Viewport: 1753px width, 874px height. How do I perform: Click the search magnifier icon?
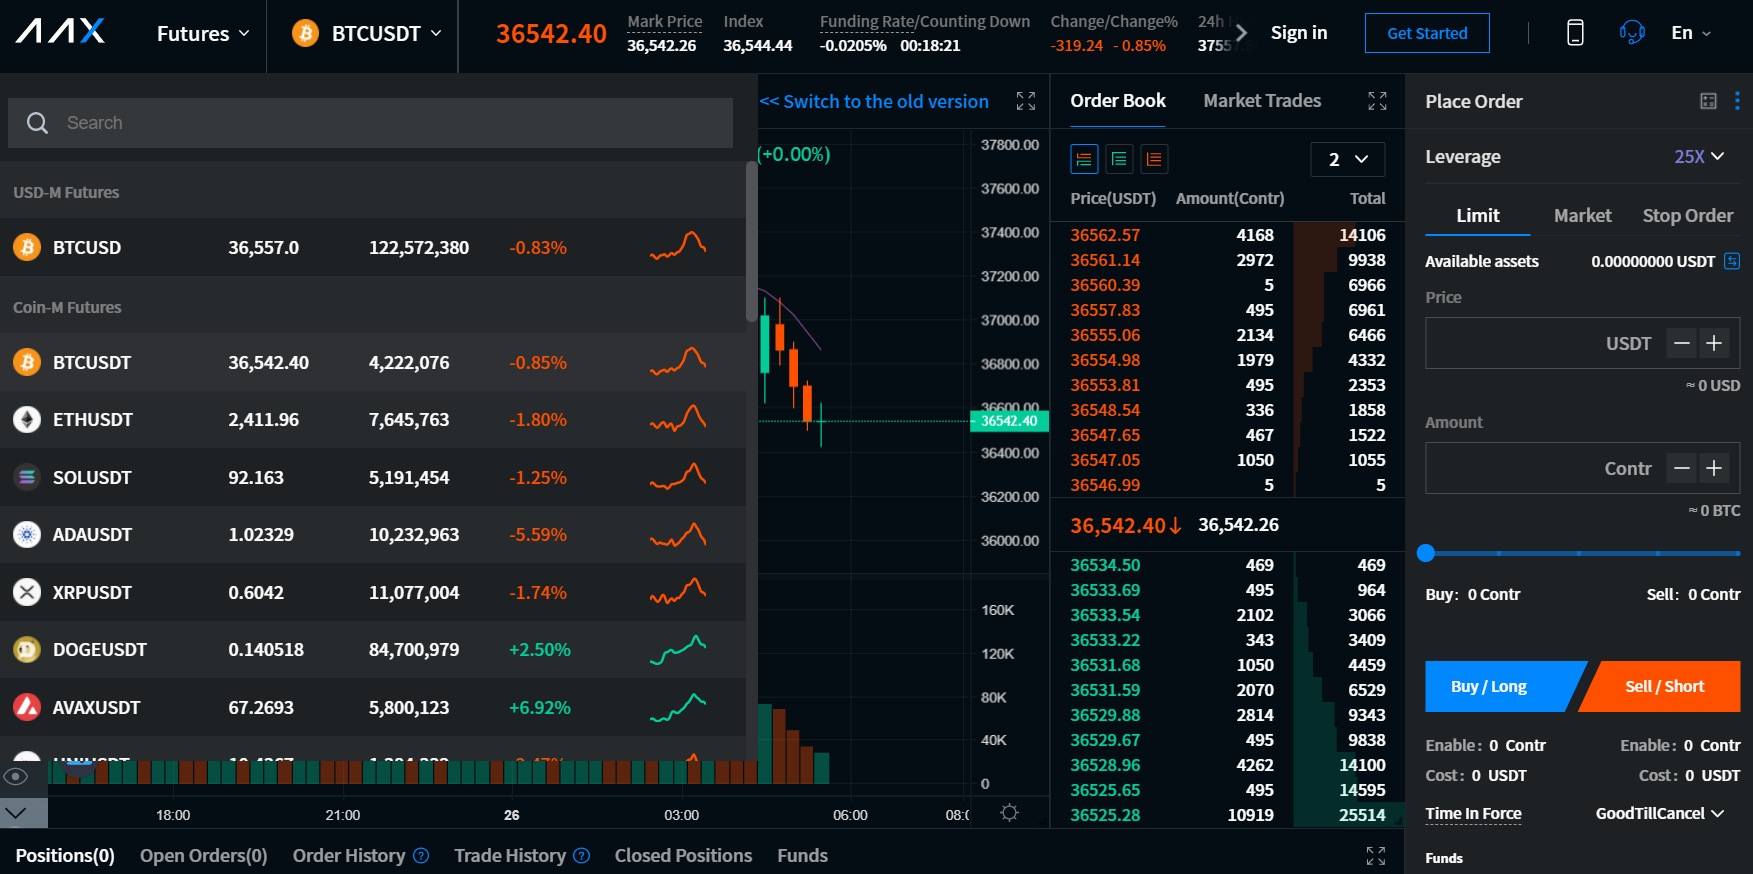(x=37, y=123)
